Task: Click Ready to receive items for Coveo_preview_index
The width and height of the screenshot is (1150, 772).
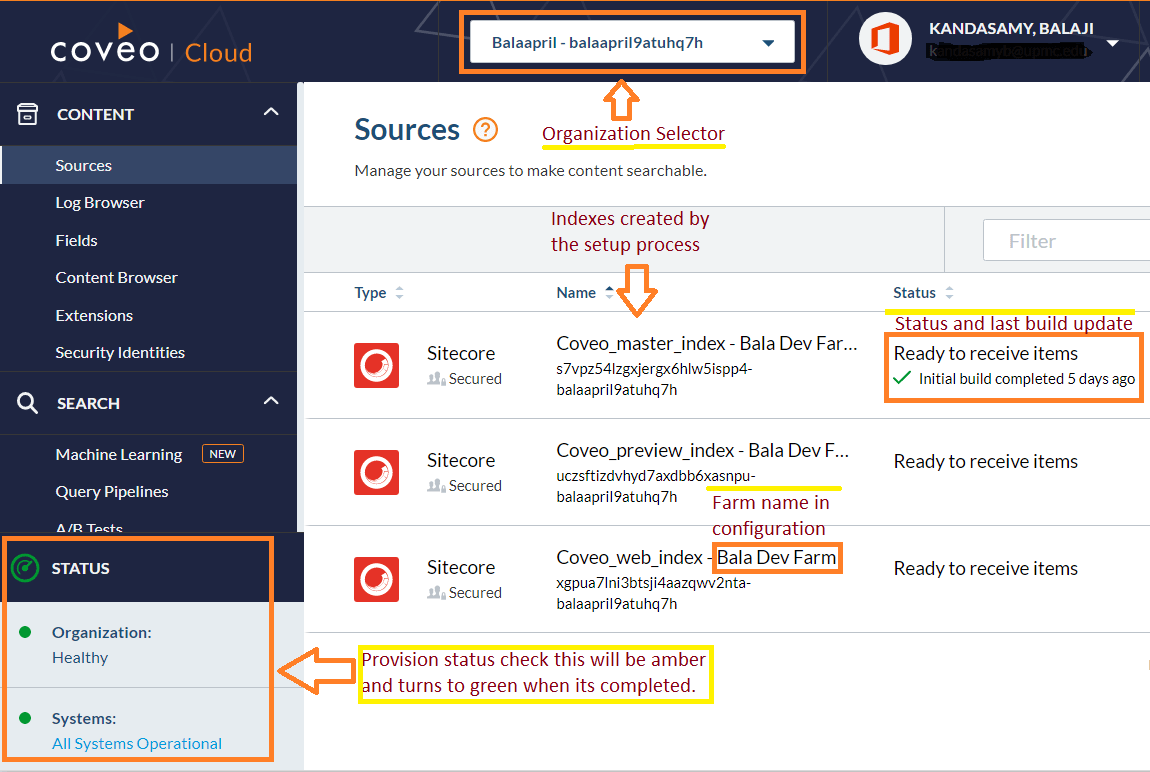Action: pyautogui.click(x=985, y=461)
